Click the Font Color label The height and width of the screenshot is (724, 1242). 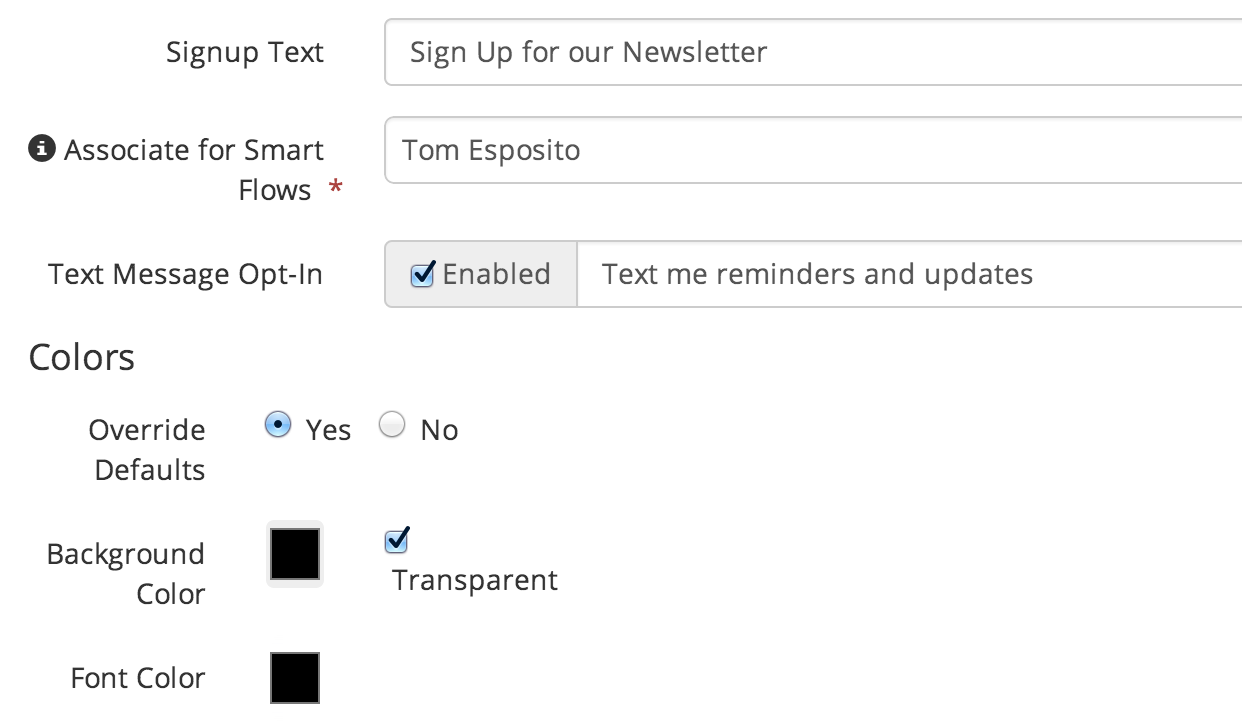pyautogui.click(x=138, y=678)
